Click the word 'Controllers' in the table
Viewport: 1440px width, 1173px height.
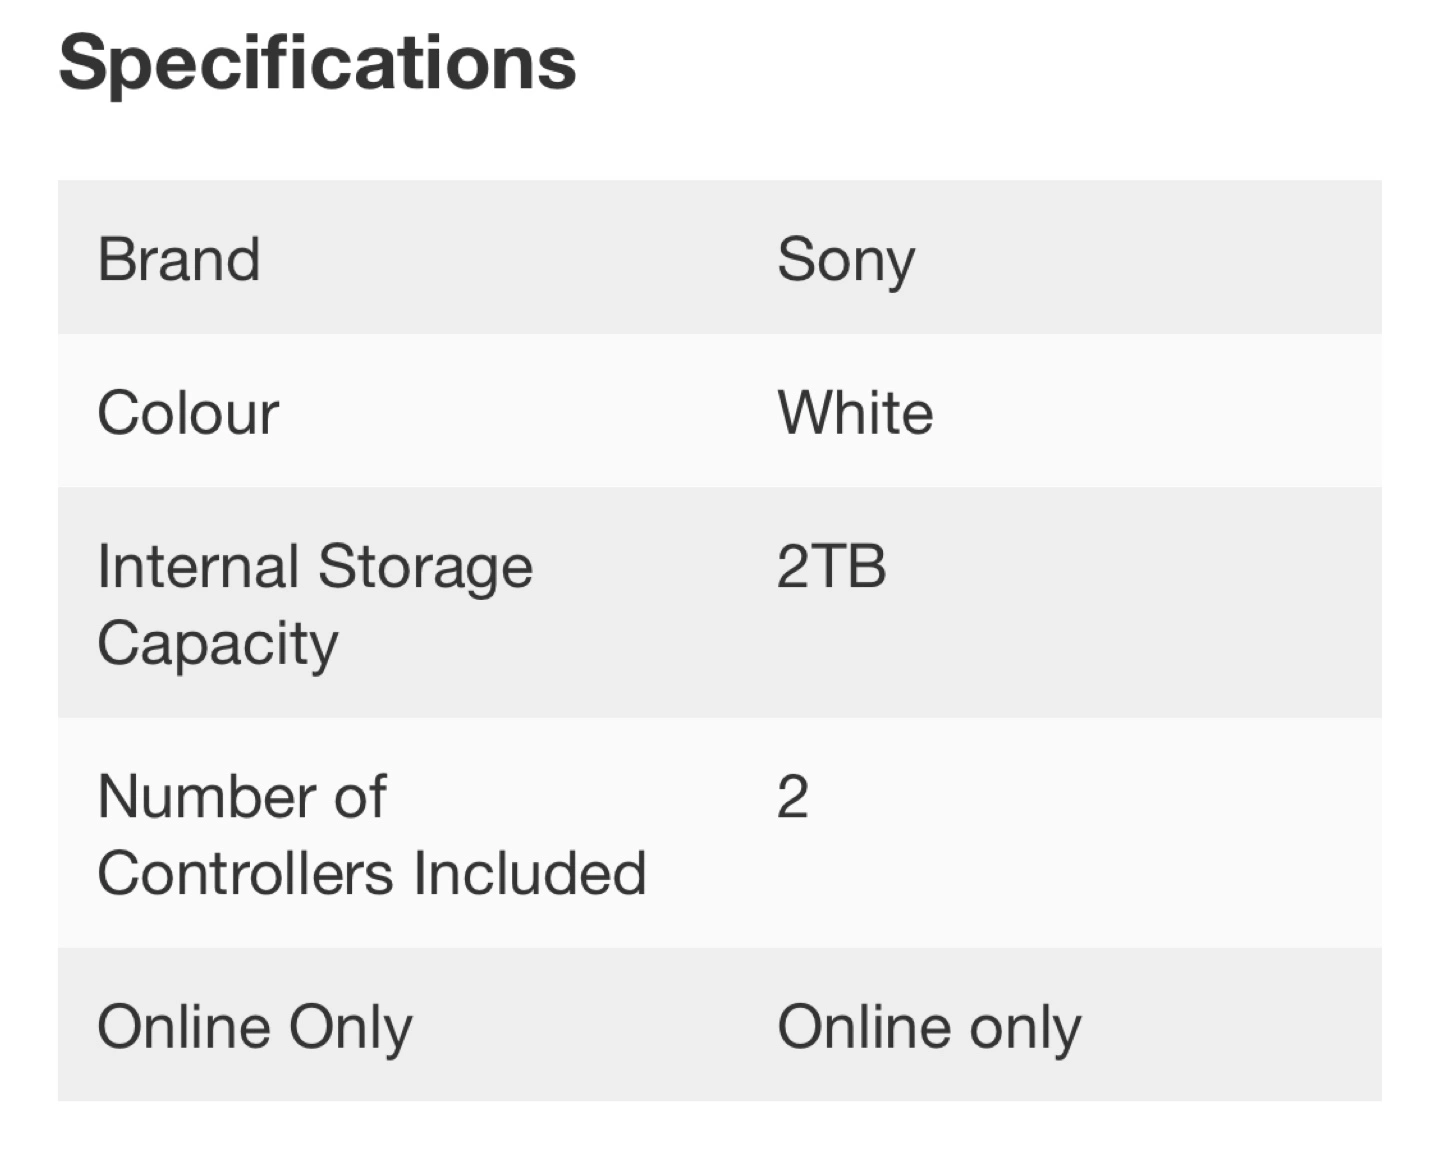point(245,873)
